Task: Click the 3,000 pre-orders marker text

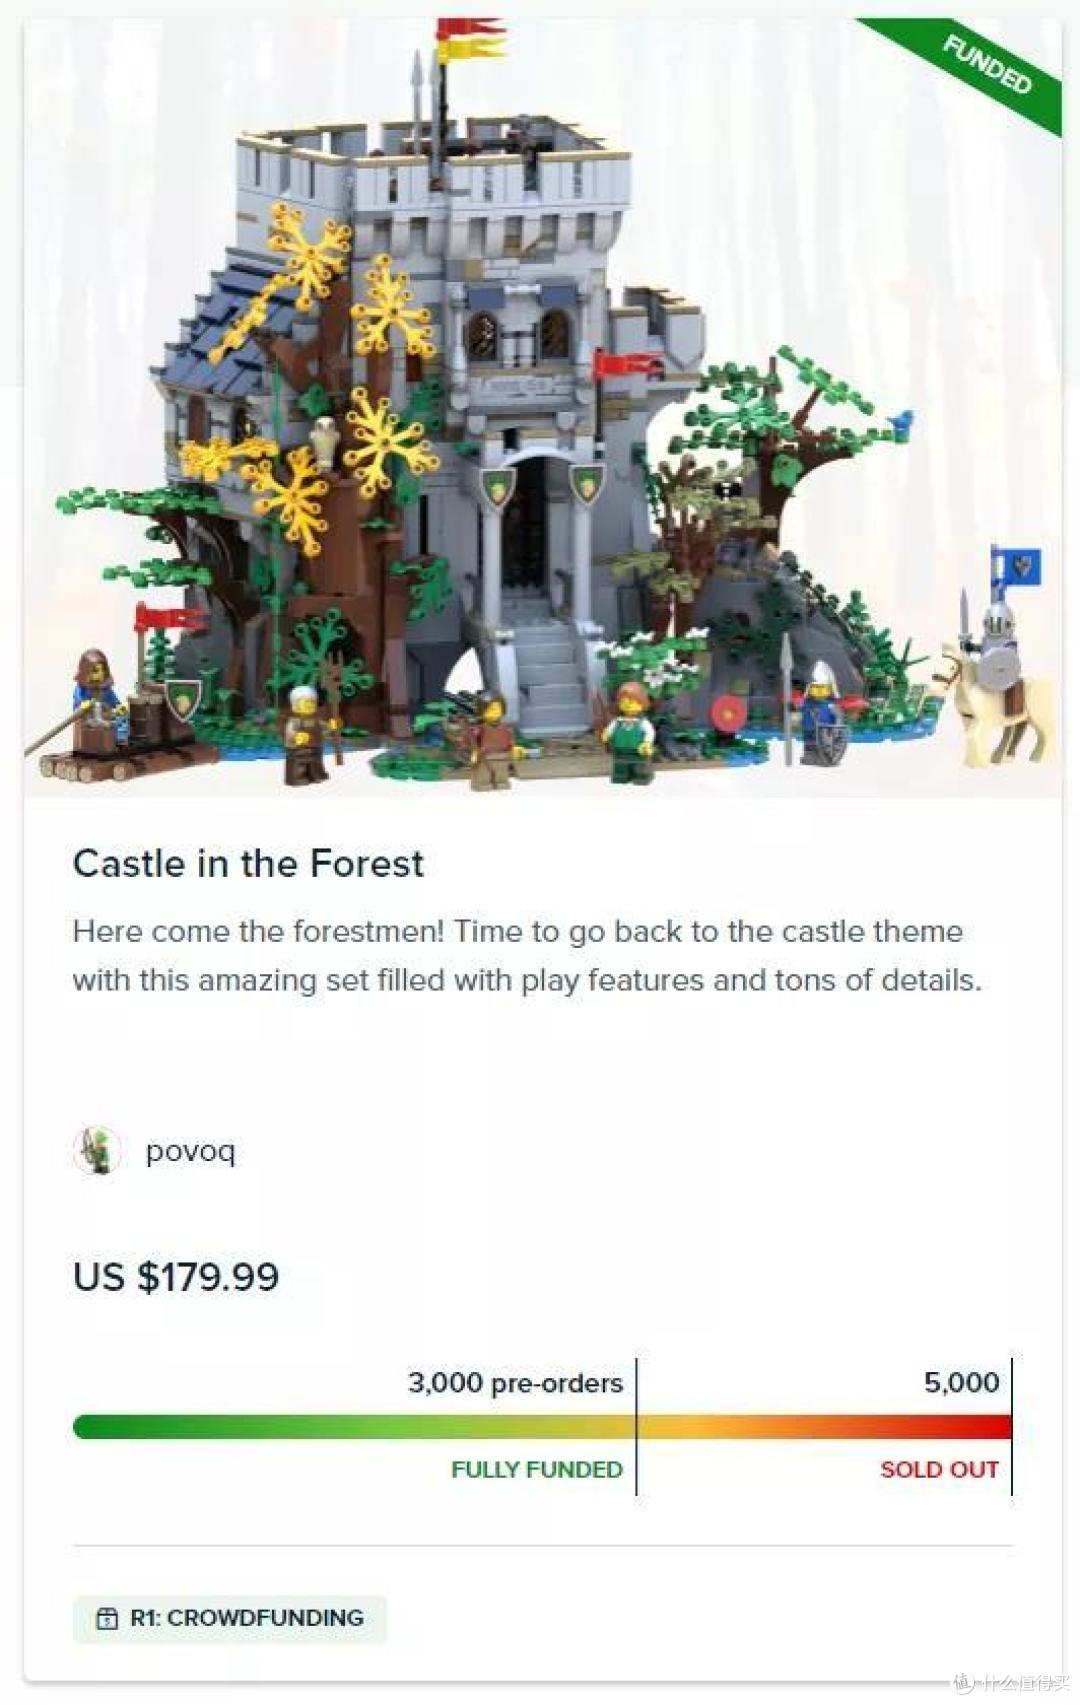Action: [x=514, y=1383]
